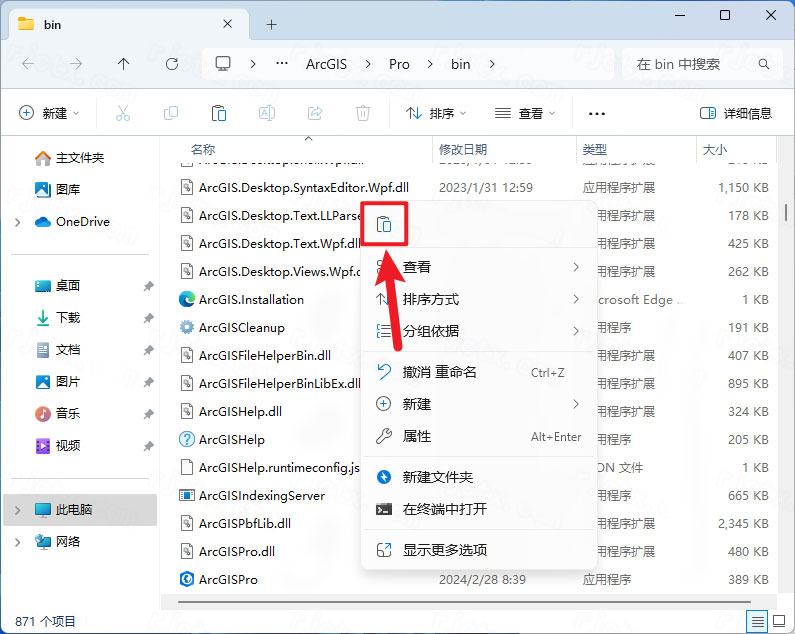Go up one folder level
This screenshot has height=634, width=795.
[124, 64]
